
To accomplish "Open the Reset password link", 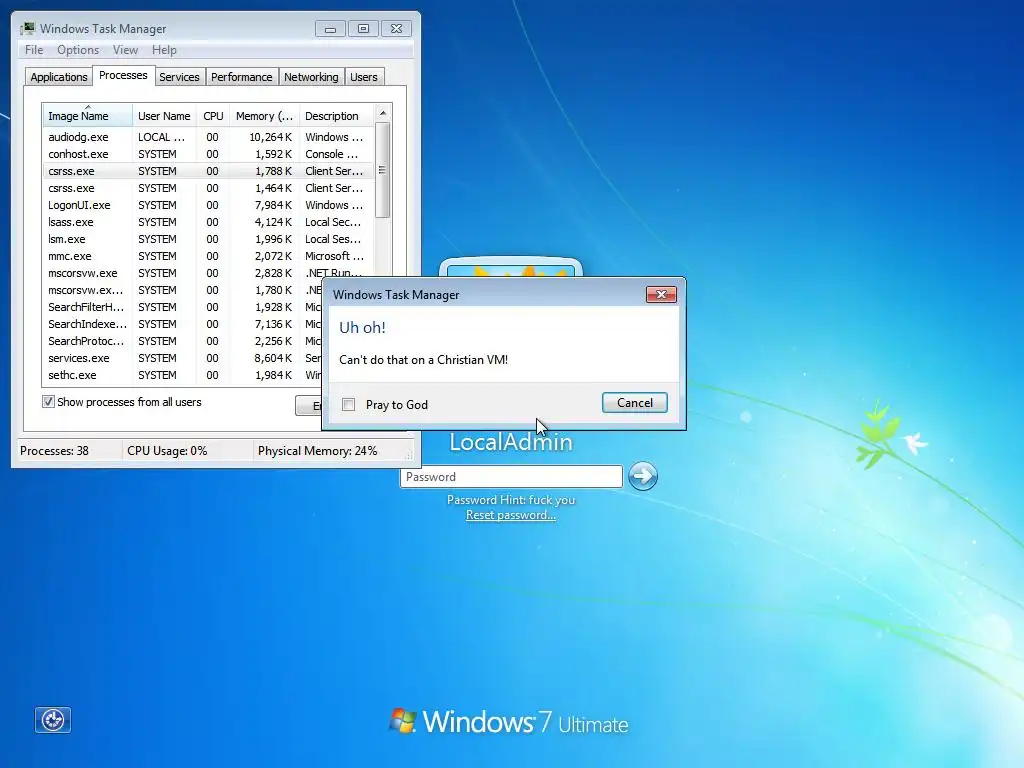I will point(511,515).
